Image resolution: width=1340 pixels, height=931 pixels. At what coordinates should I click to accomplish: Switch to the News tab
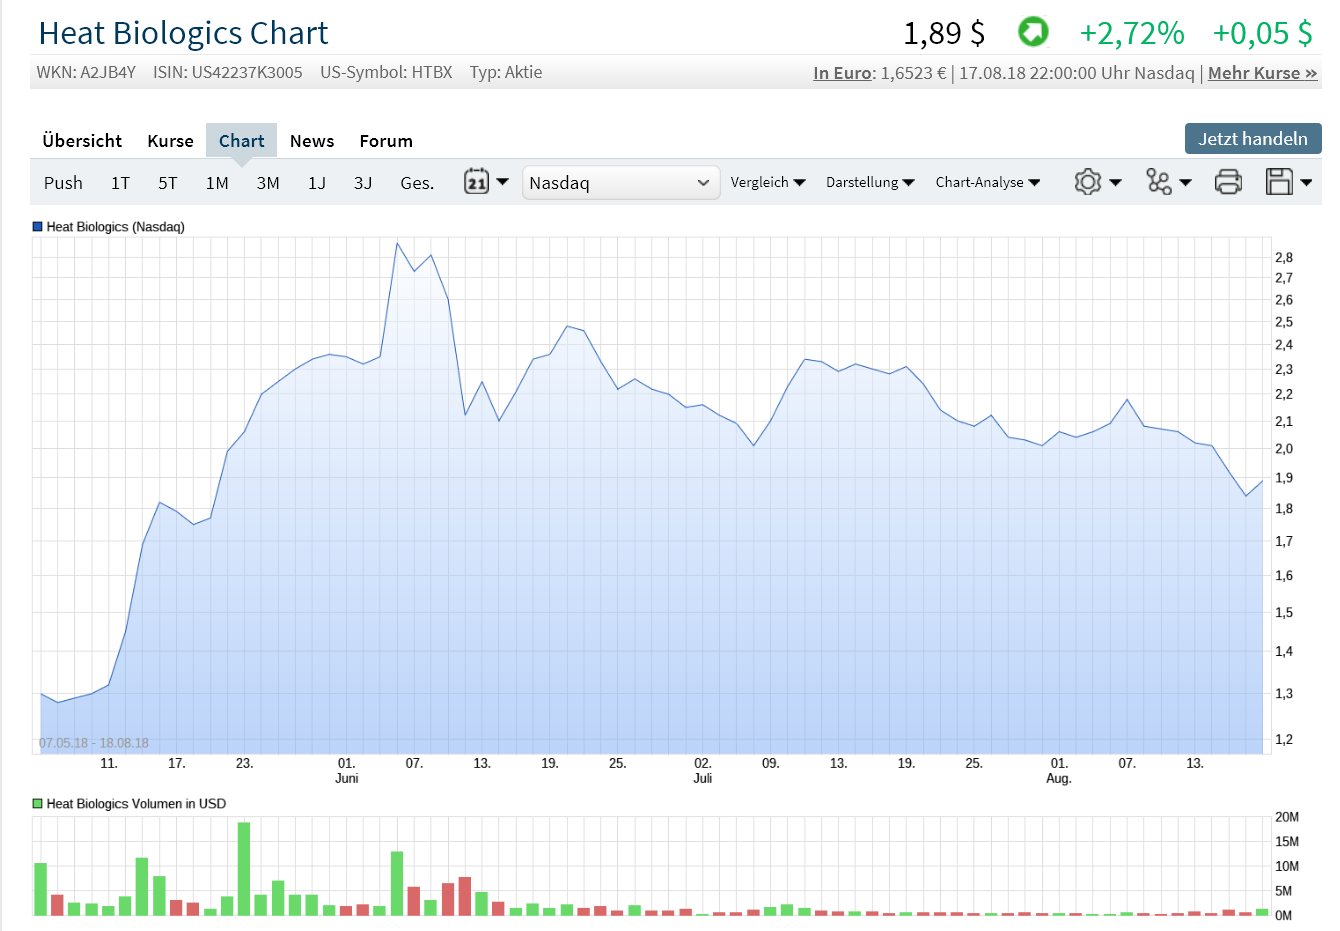click(311, 140)
